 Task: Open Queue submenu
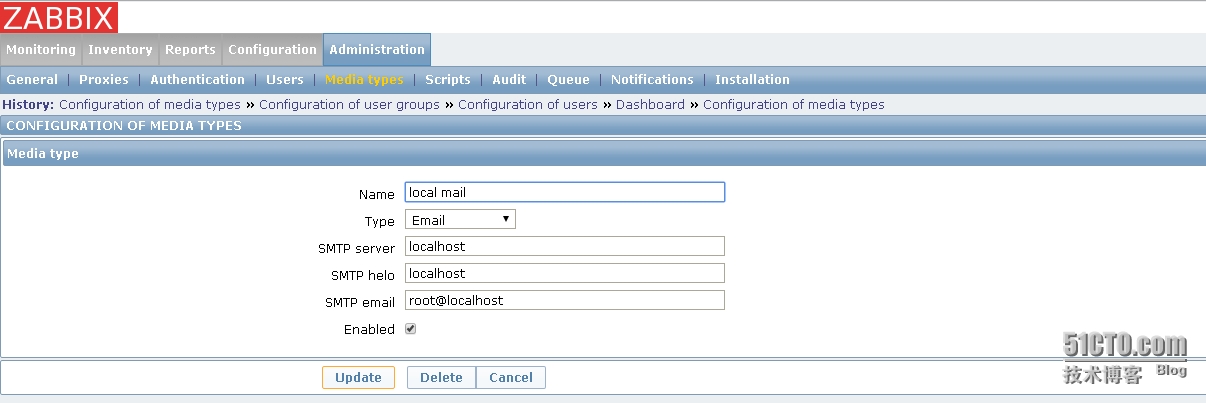point(568,79)
